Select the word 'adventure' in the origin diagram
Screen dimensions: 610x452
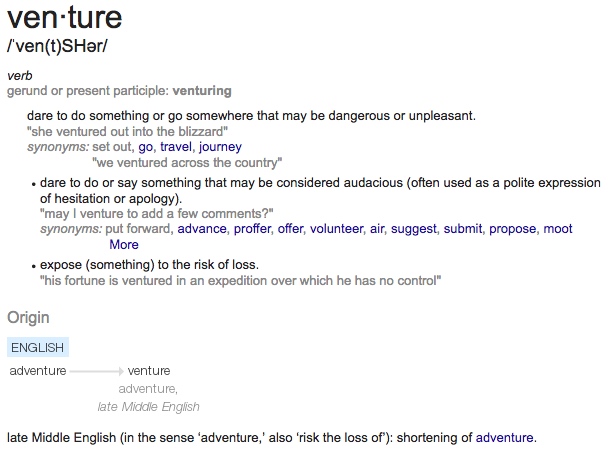tap(38, 371)
